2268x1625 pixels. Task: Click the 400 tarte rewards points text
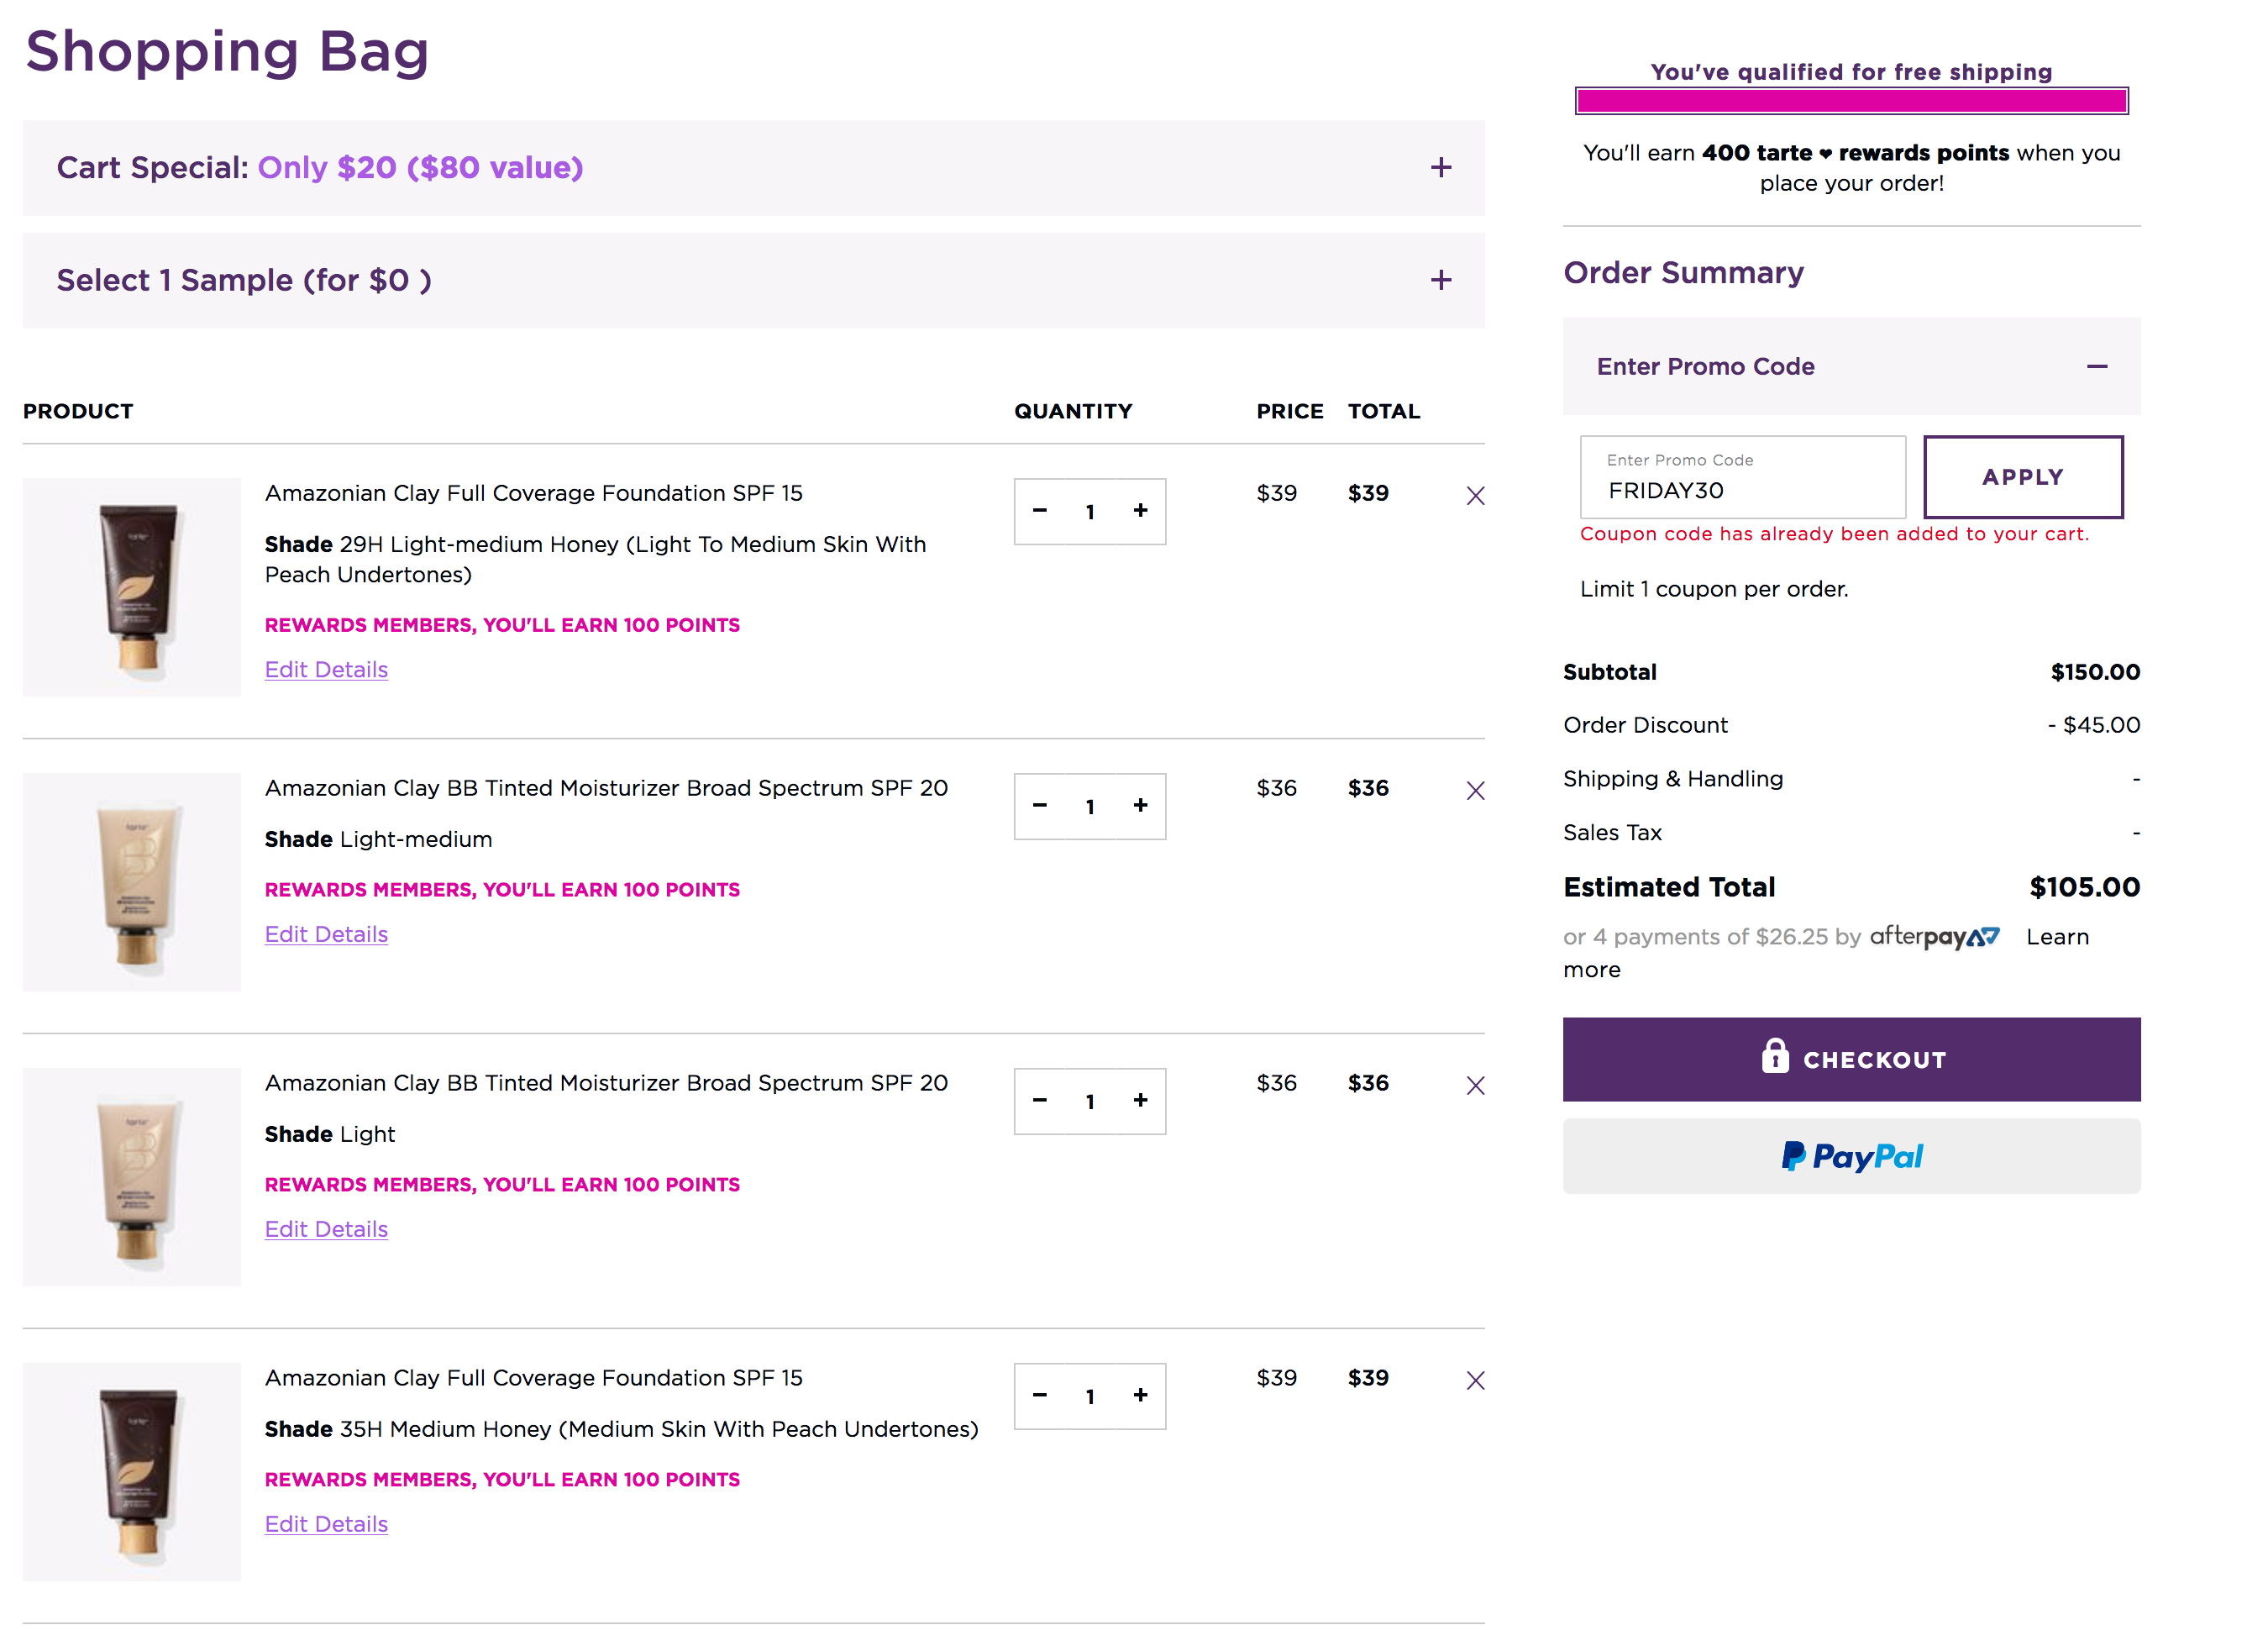point(1855,153)
